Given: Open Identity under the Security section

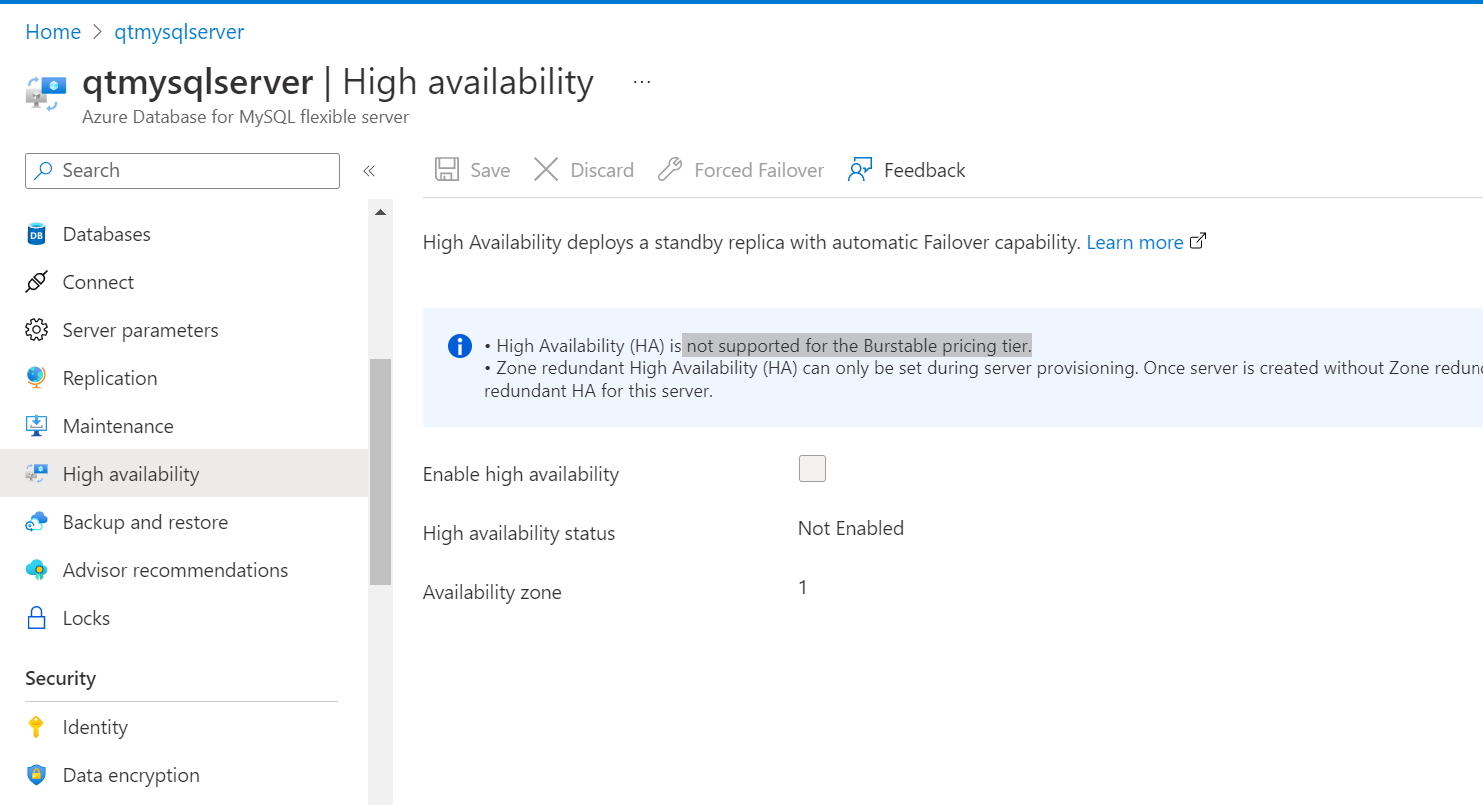Looking at the screenshot, I should [95, 727].
